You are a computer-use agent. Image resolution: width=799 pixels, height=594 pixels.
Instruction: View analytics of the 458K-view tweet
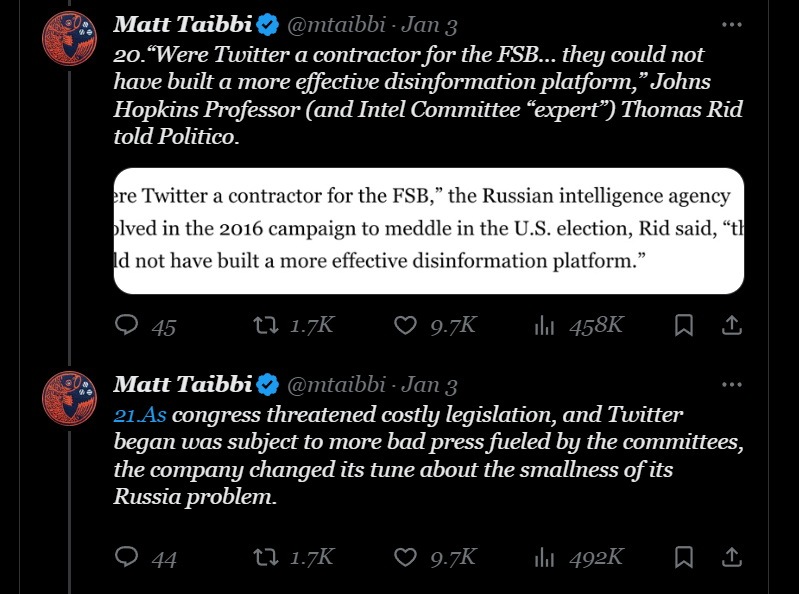click(x=545, y=325)
